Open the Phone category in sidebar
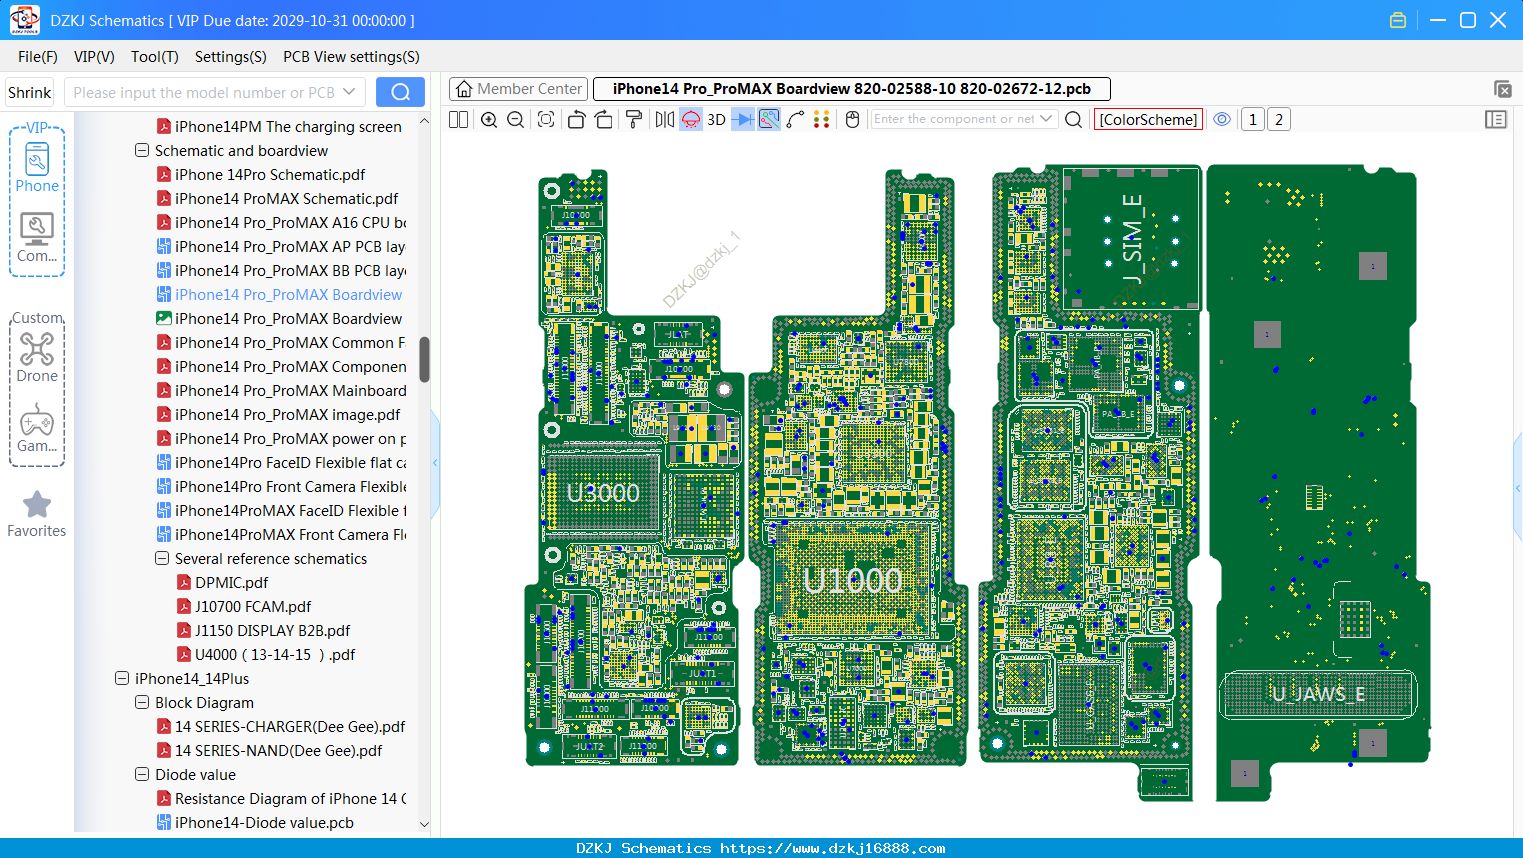 coord(37,167)
